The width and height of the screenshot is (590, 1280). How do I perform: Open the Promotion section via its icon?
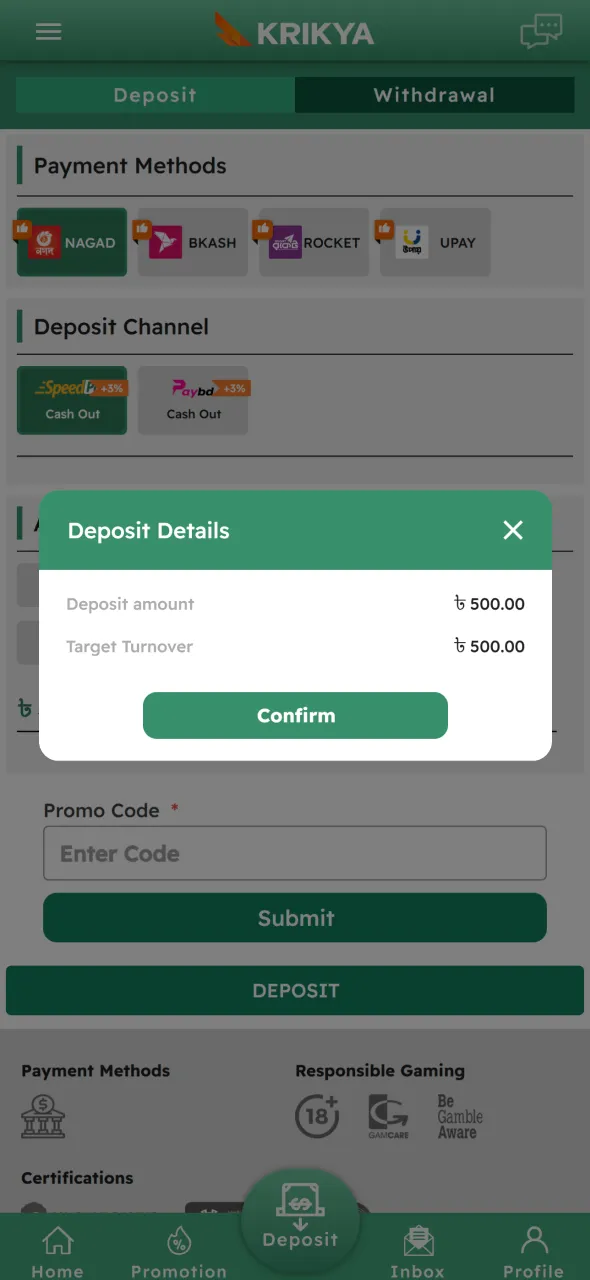[178, 1248]
